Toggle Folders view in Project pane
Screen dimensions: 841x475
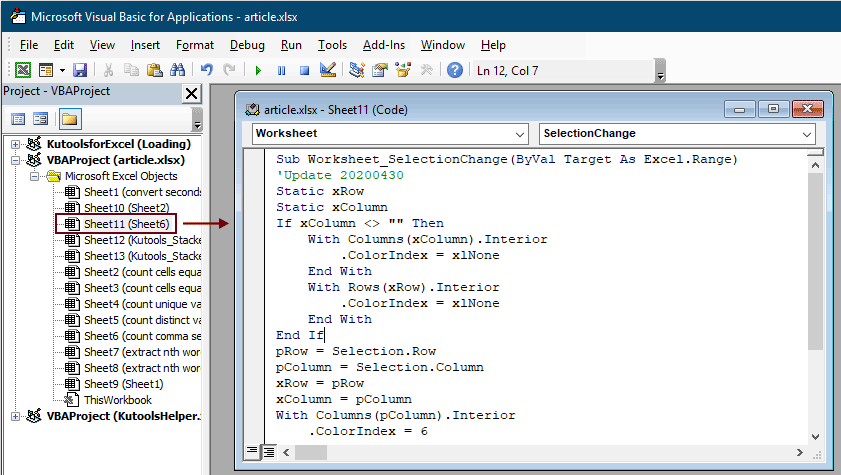click(69, 119)
